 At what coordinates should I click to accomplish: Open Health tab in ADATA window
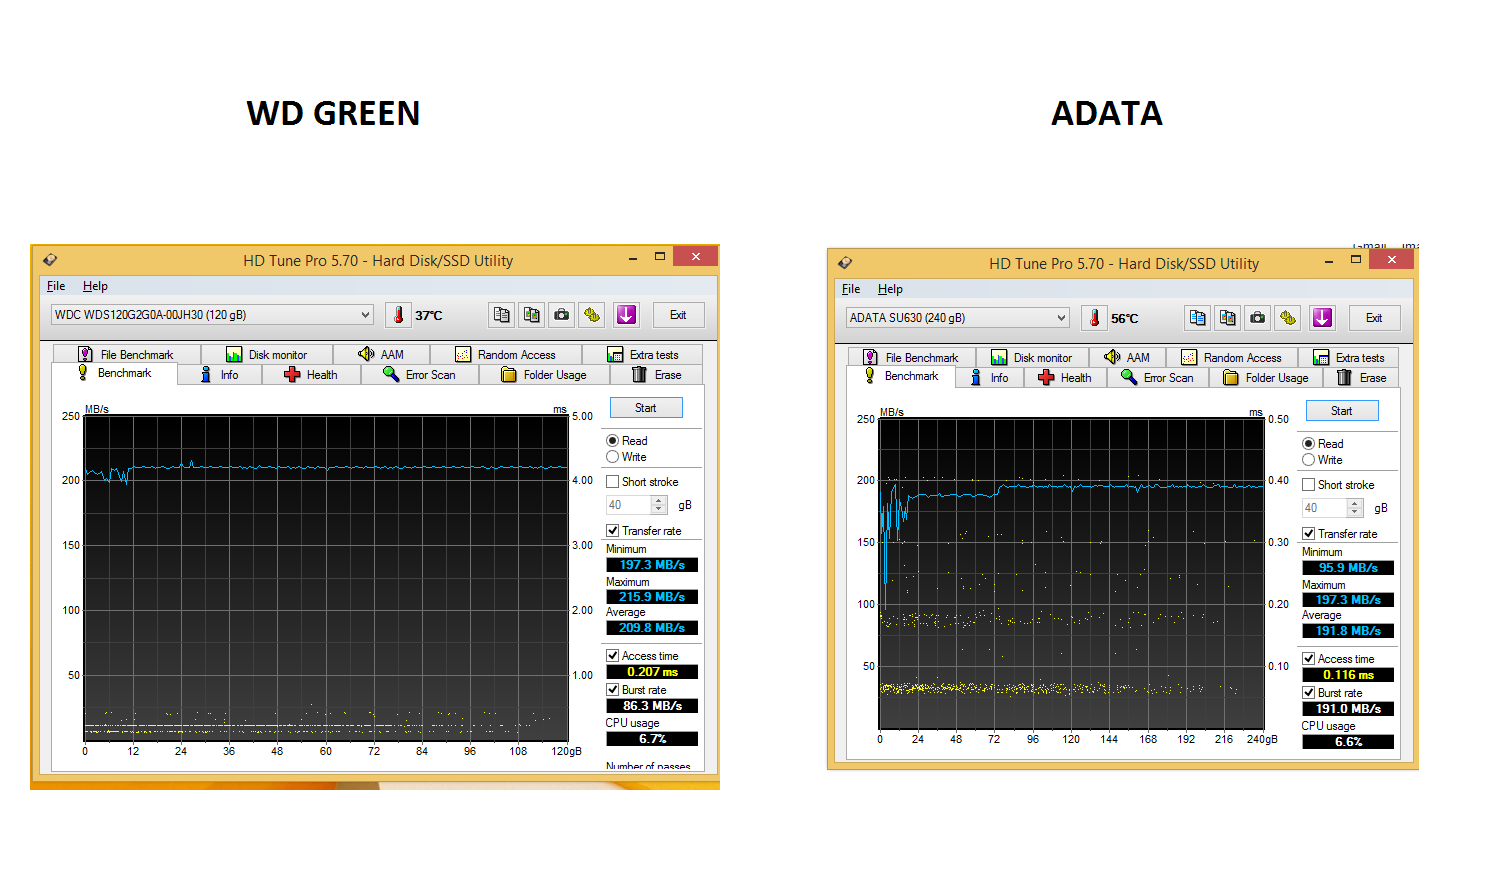tap(1065, 378)
